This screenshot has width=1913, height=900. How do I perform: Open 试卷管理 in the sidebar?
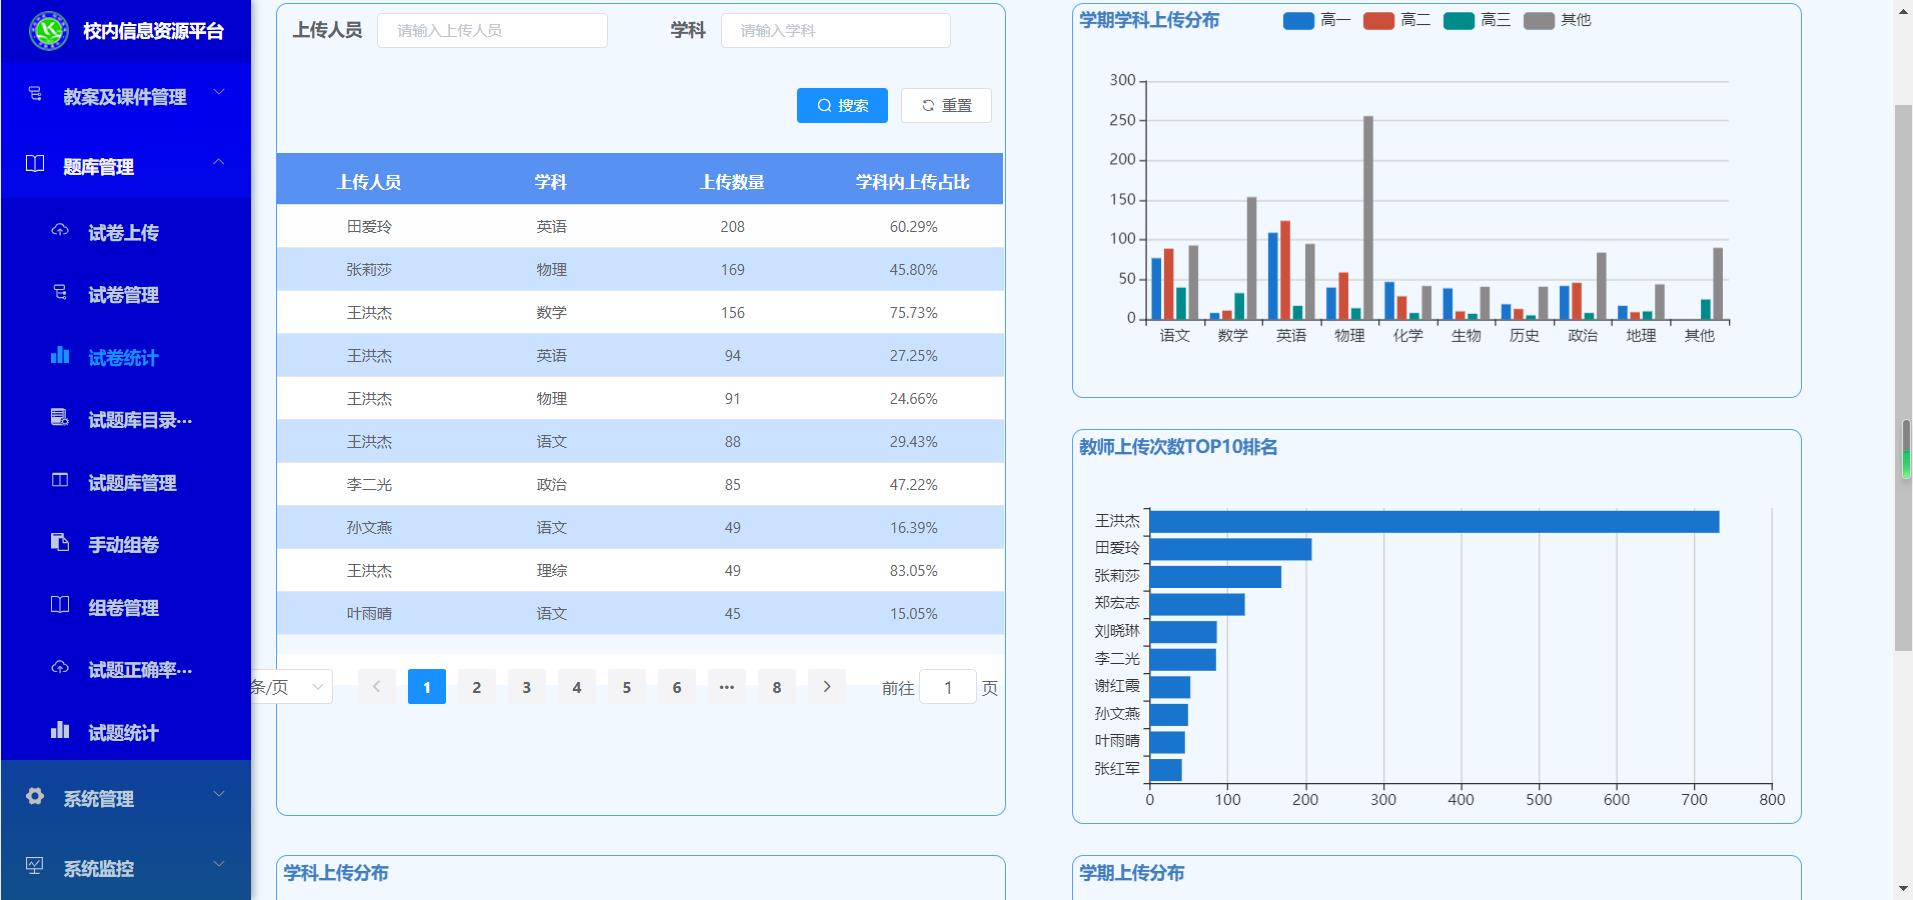point(123,295)
